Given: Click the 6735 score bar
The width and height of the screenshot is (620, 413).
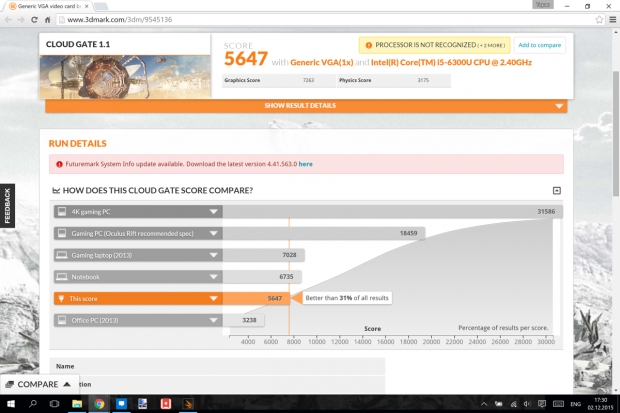Looking at the screenshot, I should click(x=262, y=277).
